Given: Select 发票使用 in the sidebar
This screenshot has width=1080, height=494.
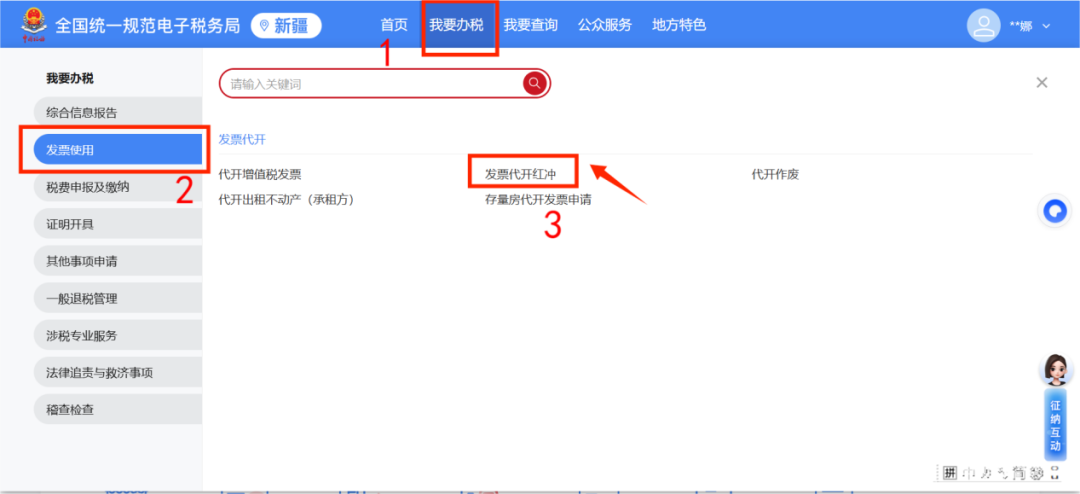Looking at the screenshot, I should 117,150.
